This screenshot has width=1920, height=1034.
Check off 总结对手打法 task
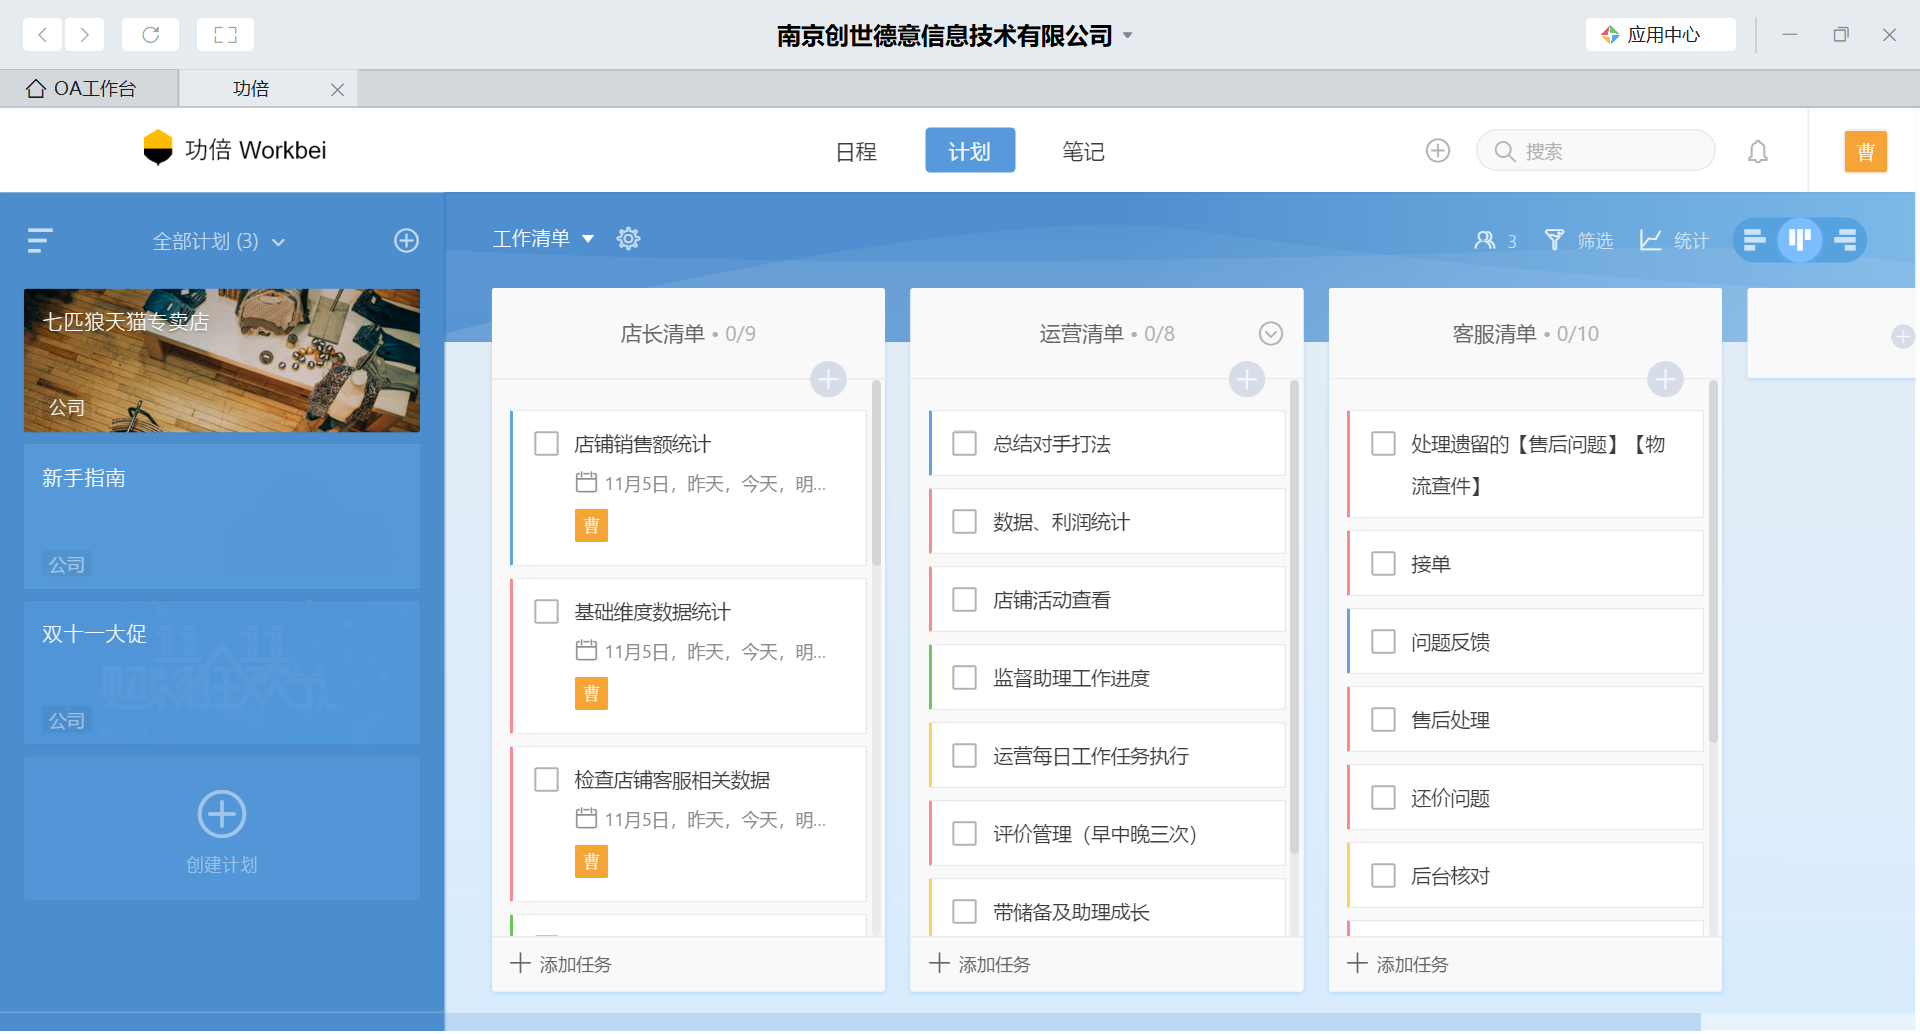[x=965, y=444]
